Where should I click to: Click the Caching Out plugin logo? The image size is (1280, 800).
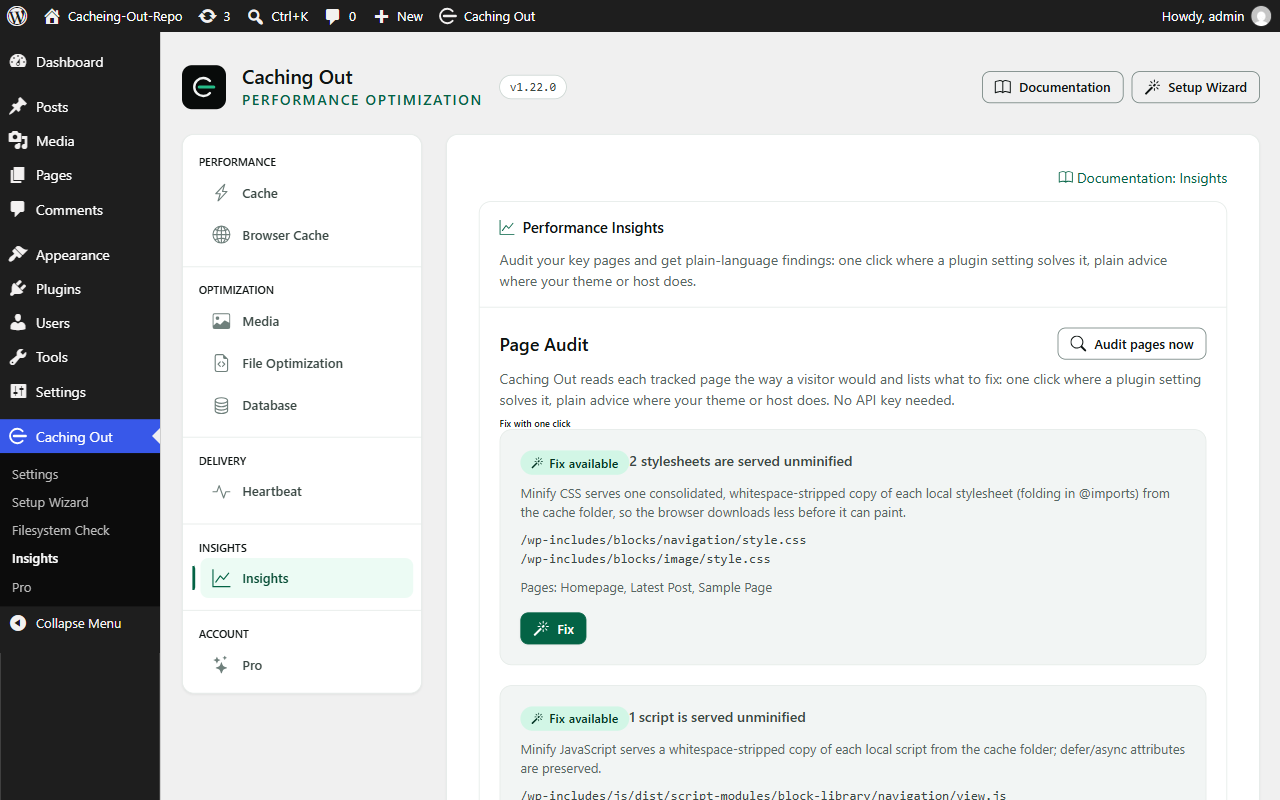[204, 87]
